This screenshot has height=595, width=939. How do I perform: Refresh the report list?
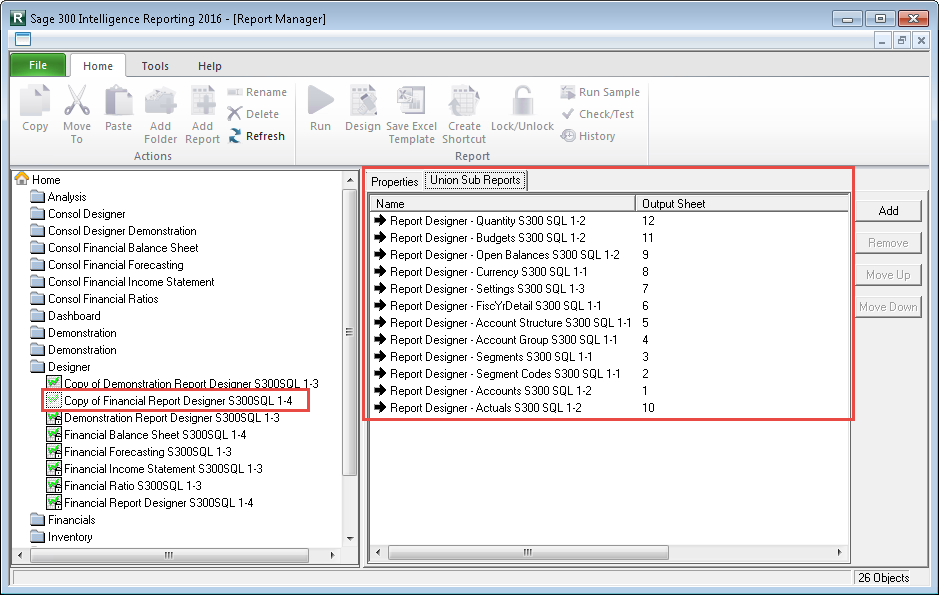coord(256,136)
